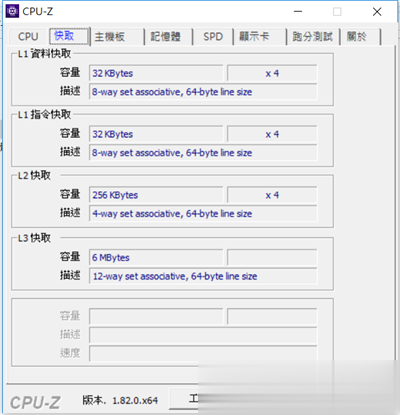Close the CPU-Z window
This screenshot has height=415, width=400.
(x=377, y=12)
